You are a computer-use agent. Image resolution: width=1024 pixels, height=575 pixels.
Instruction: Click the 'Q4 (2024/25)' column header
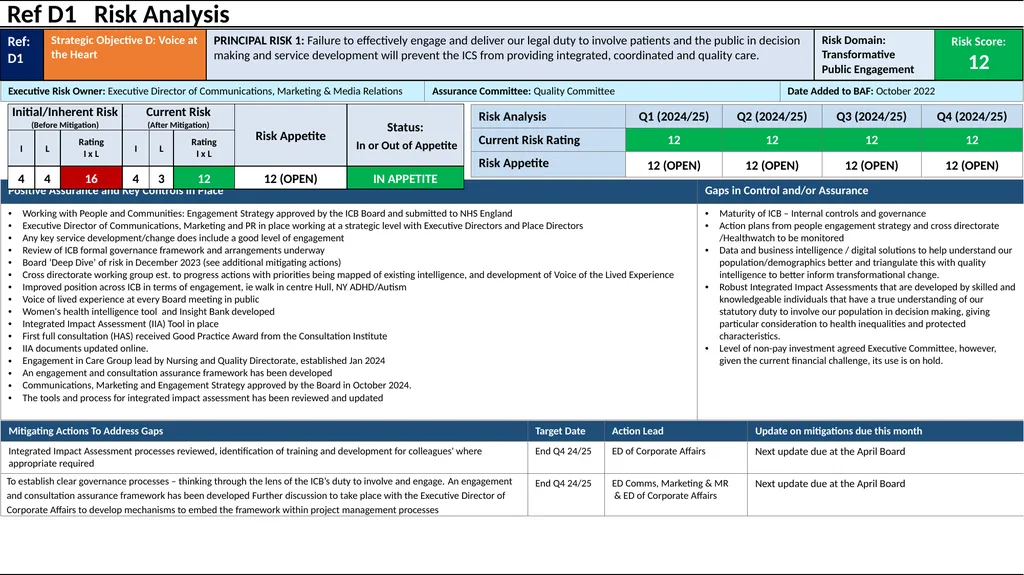pos(972,116)
